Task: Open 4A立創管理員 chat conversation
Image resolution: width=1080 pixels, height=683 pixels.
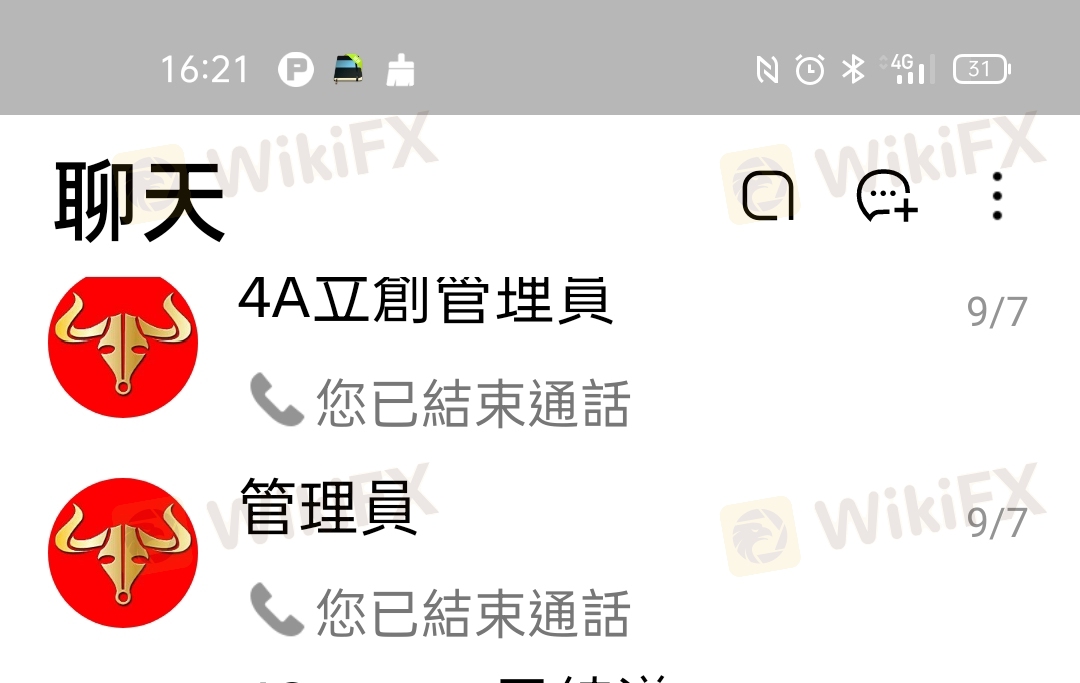Action: (540, 348)
